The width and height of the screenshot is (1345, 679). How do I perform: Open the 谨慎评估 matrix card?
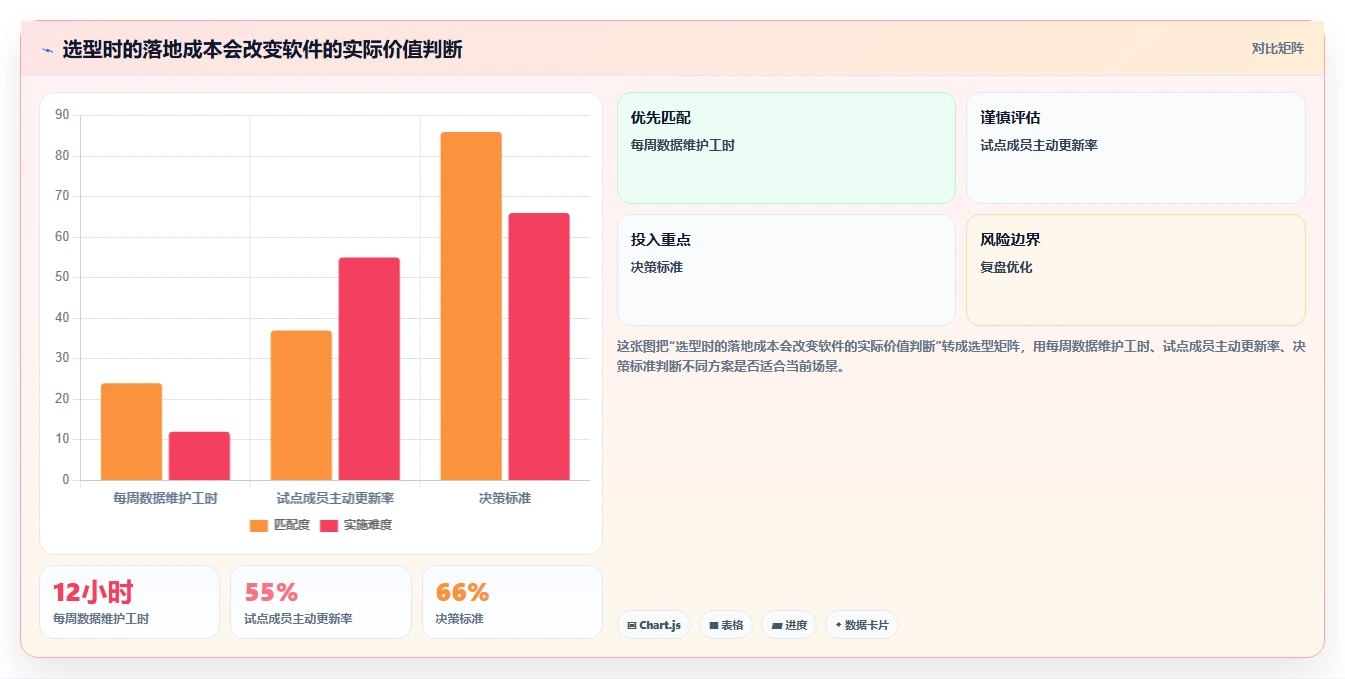point(1136,148)
